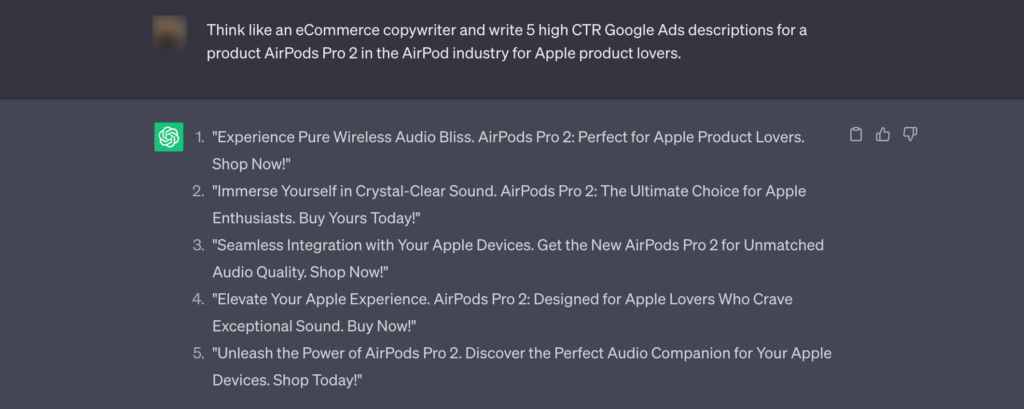Copy the response with the clipboard icon
Viewport: 1024px width, 409px height.
pos(856,135)
